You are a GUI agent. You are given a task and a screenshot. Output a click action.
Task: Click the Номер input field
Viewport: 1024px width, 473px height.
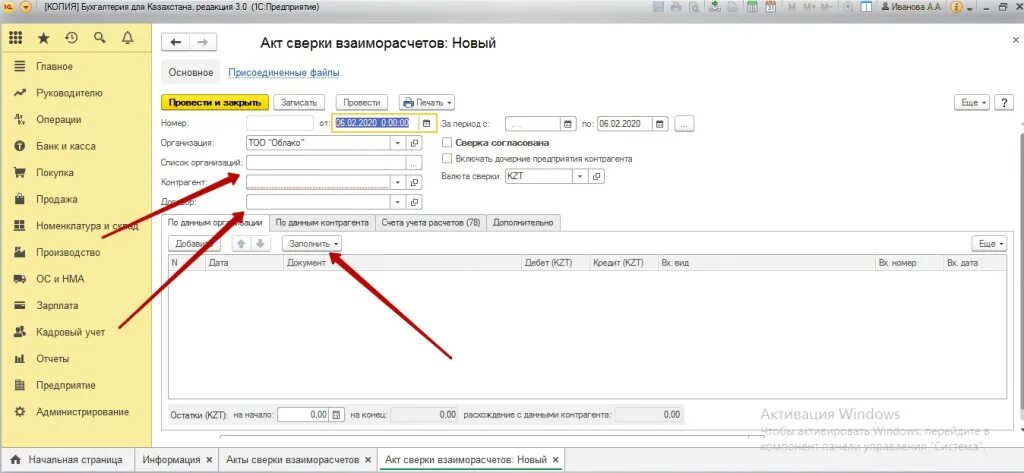tap(280, 123)
